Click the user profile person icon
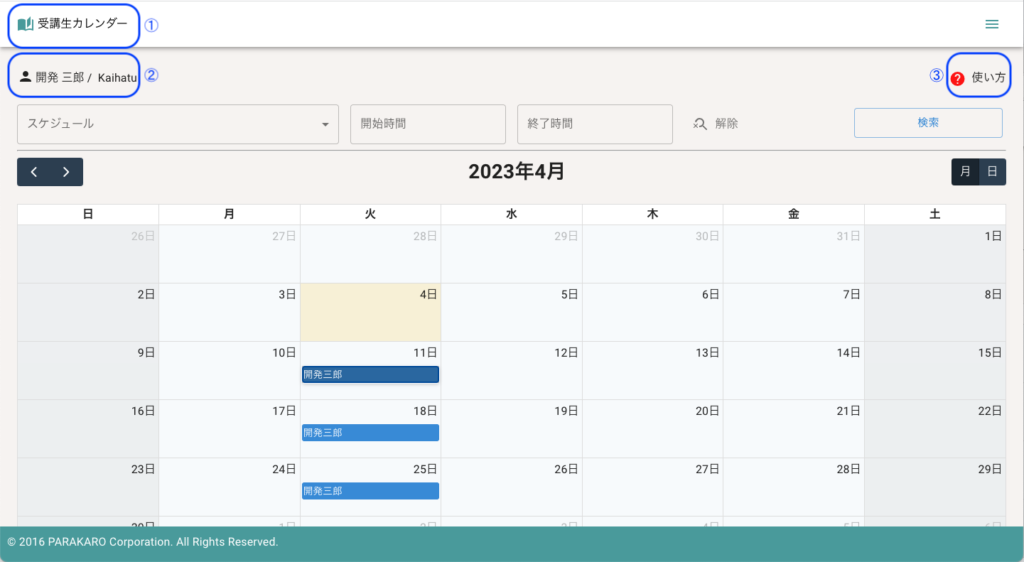The width and height of the screenshot is (1024, 562). click(25, 77)
